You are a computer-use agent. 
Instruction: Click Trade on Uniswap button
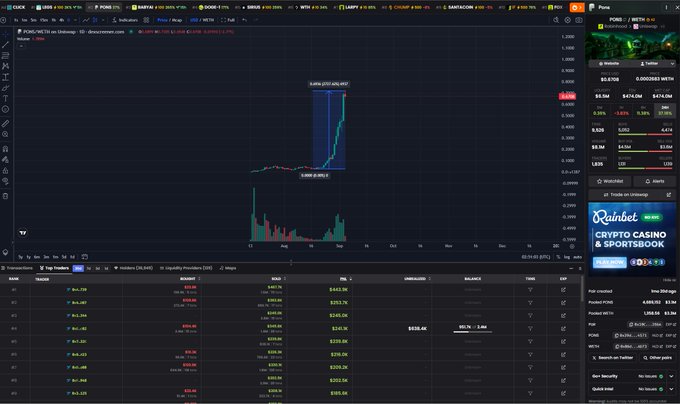[632, 195]
